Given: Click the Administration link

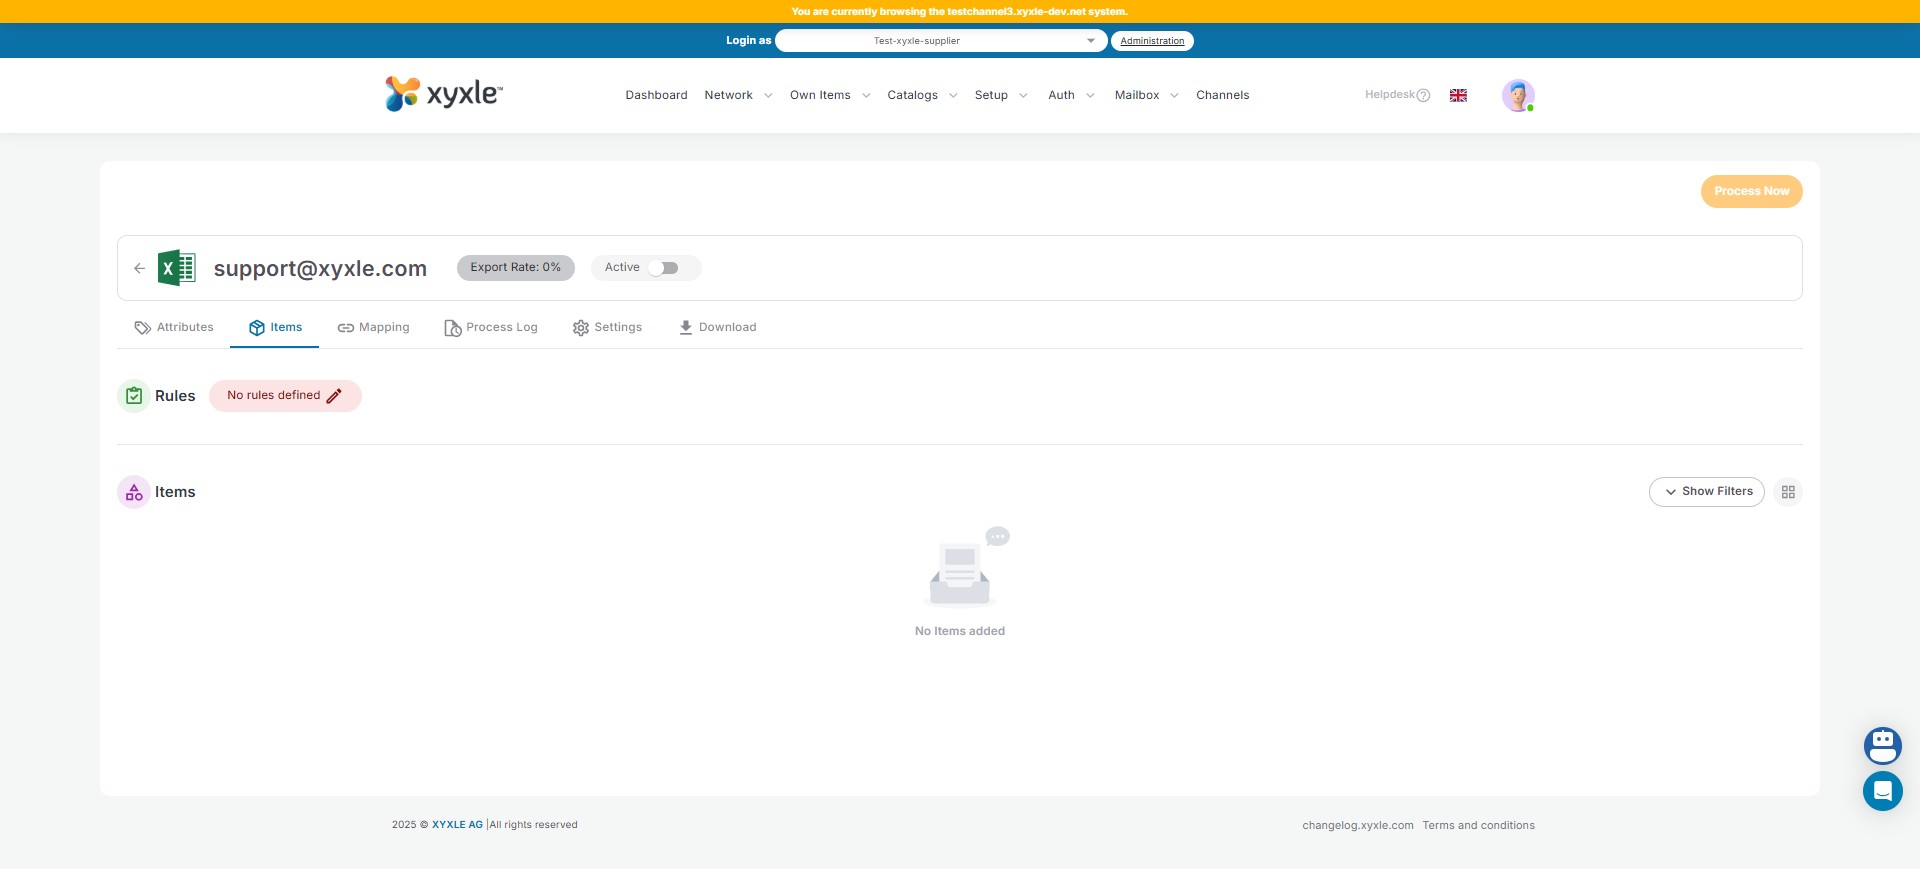Looking at the screenshot, I should [1152, 41].
